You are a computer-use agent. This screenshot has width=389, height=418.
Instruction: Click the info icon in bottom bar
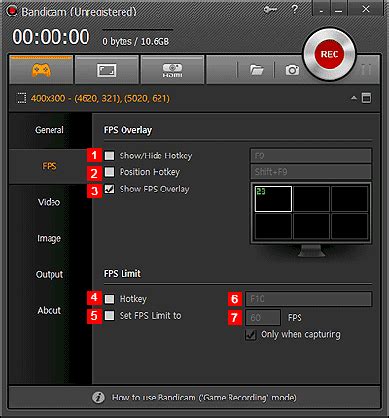point(98,397)
